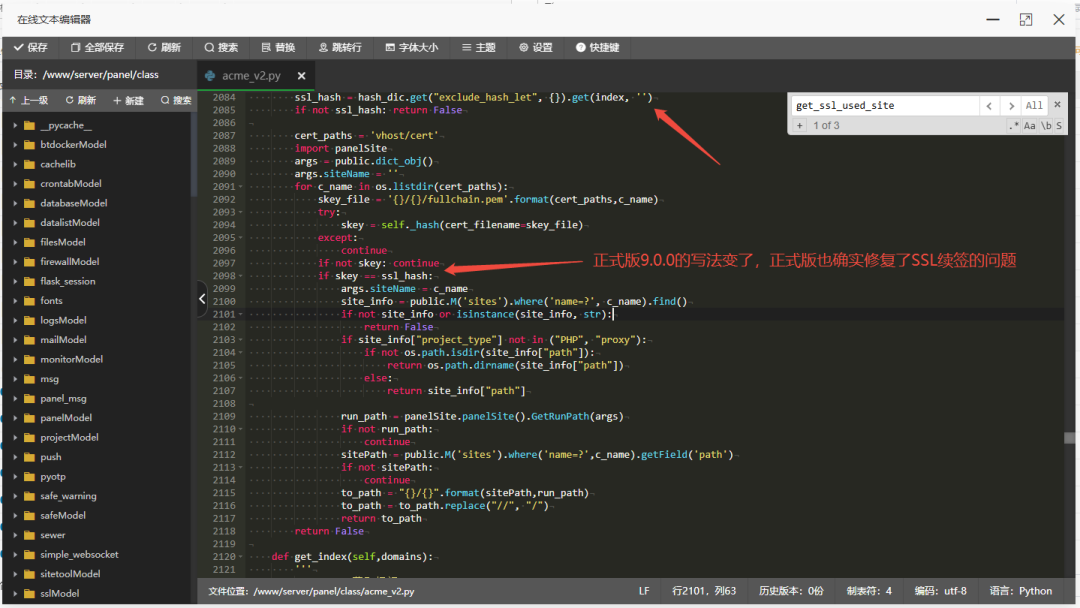Click the push folder icon
Image resolution: width=1080 pixels, height=608 pixels.
click(x=29, y=457)
